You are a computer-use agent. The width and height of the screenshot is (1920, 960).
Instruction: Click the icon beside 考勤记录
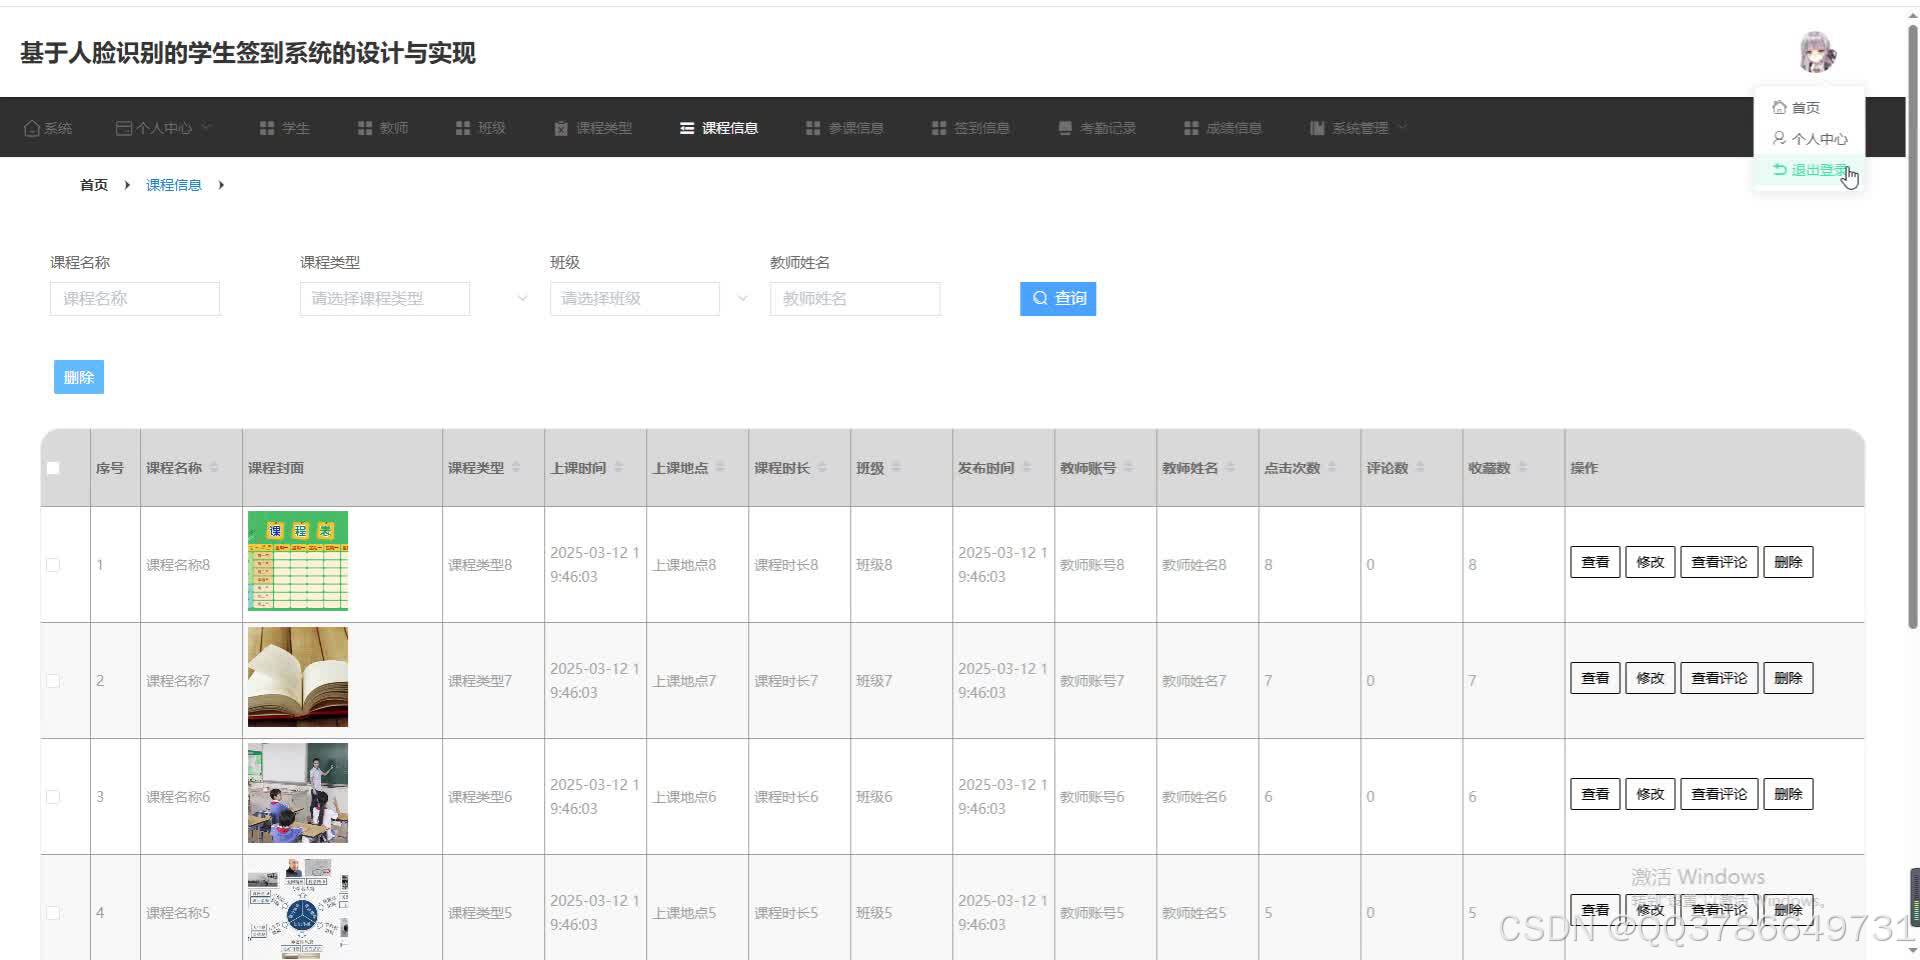1065,128
